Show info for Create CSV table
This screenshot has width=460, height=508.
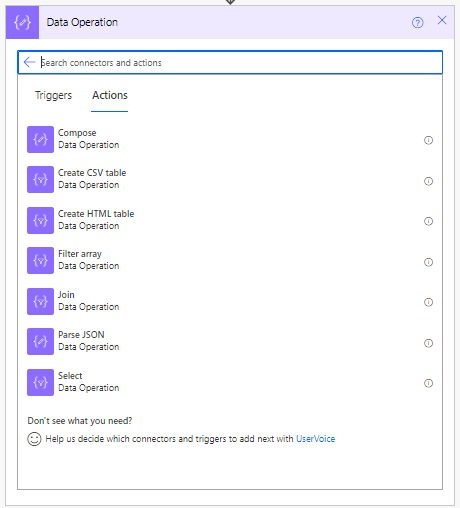428,181
